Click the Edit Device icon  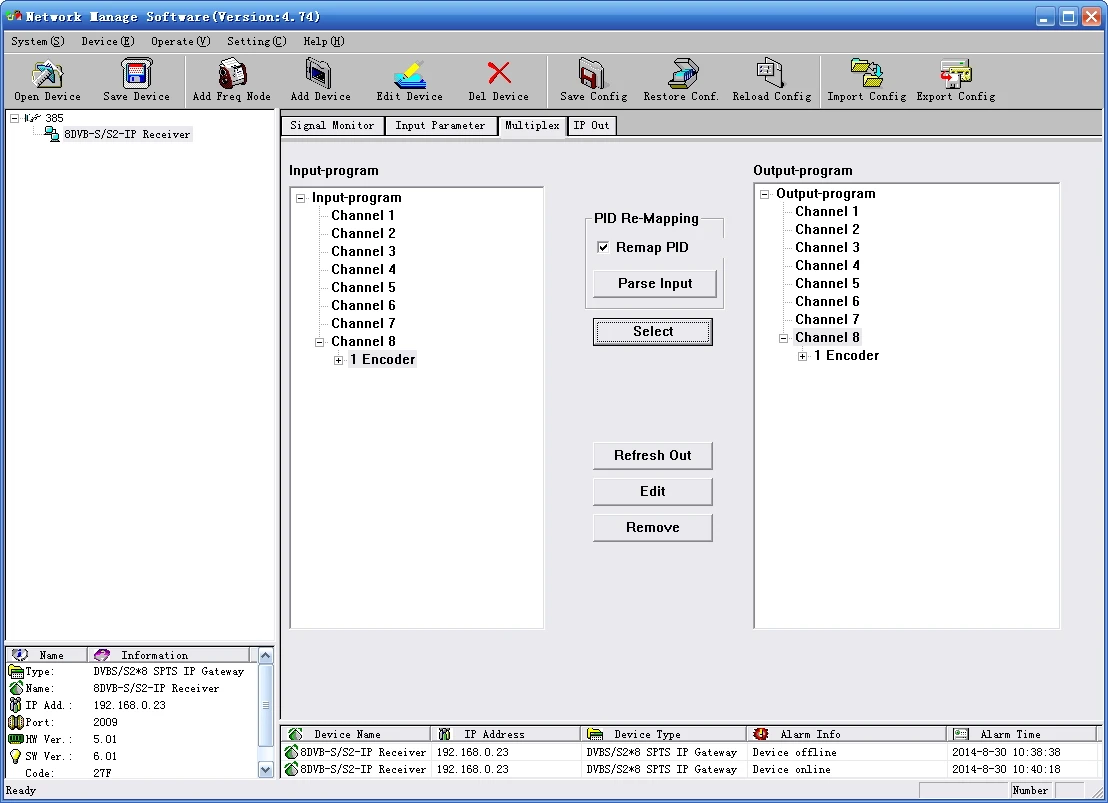(410, 74)
